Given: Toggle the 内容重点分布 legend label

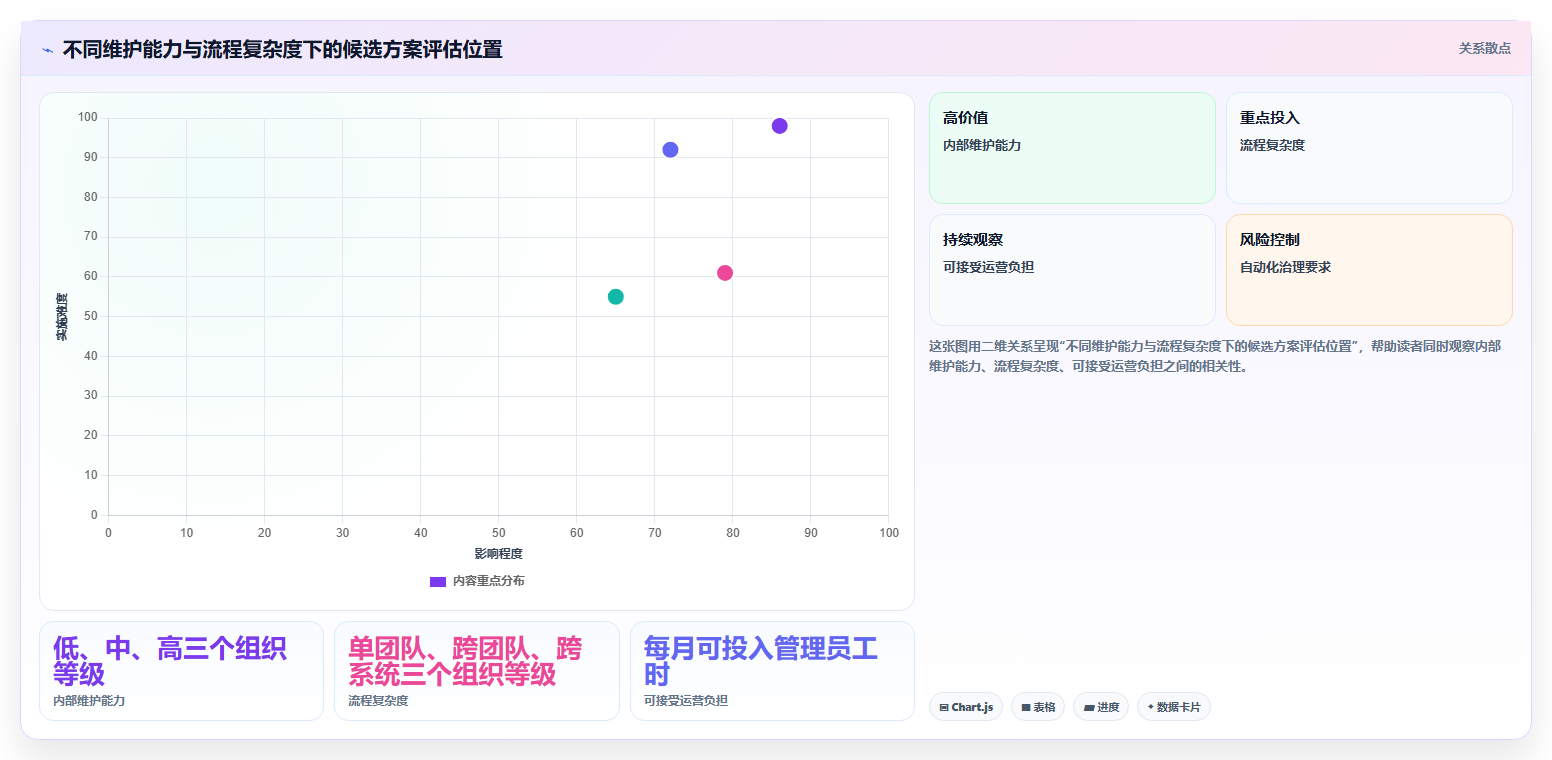Looking at the screenshot, I should coord(488,581).
